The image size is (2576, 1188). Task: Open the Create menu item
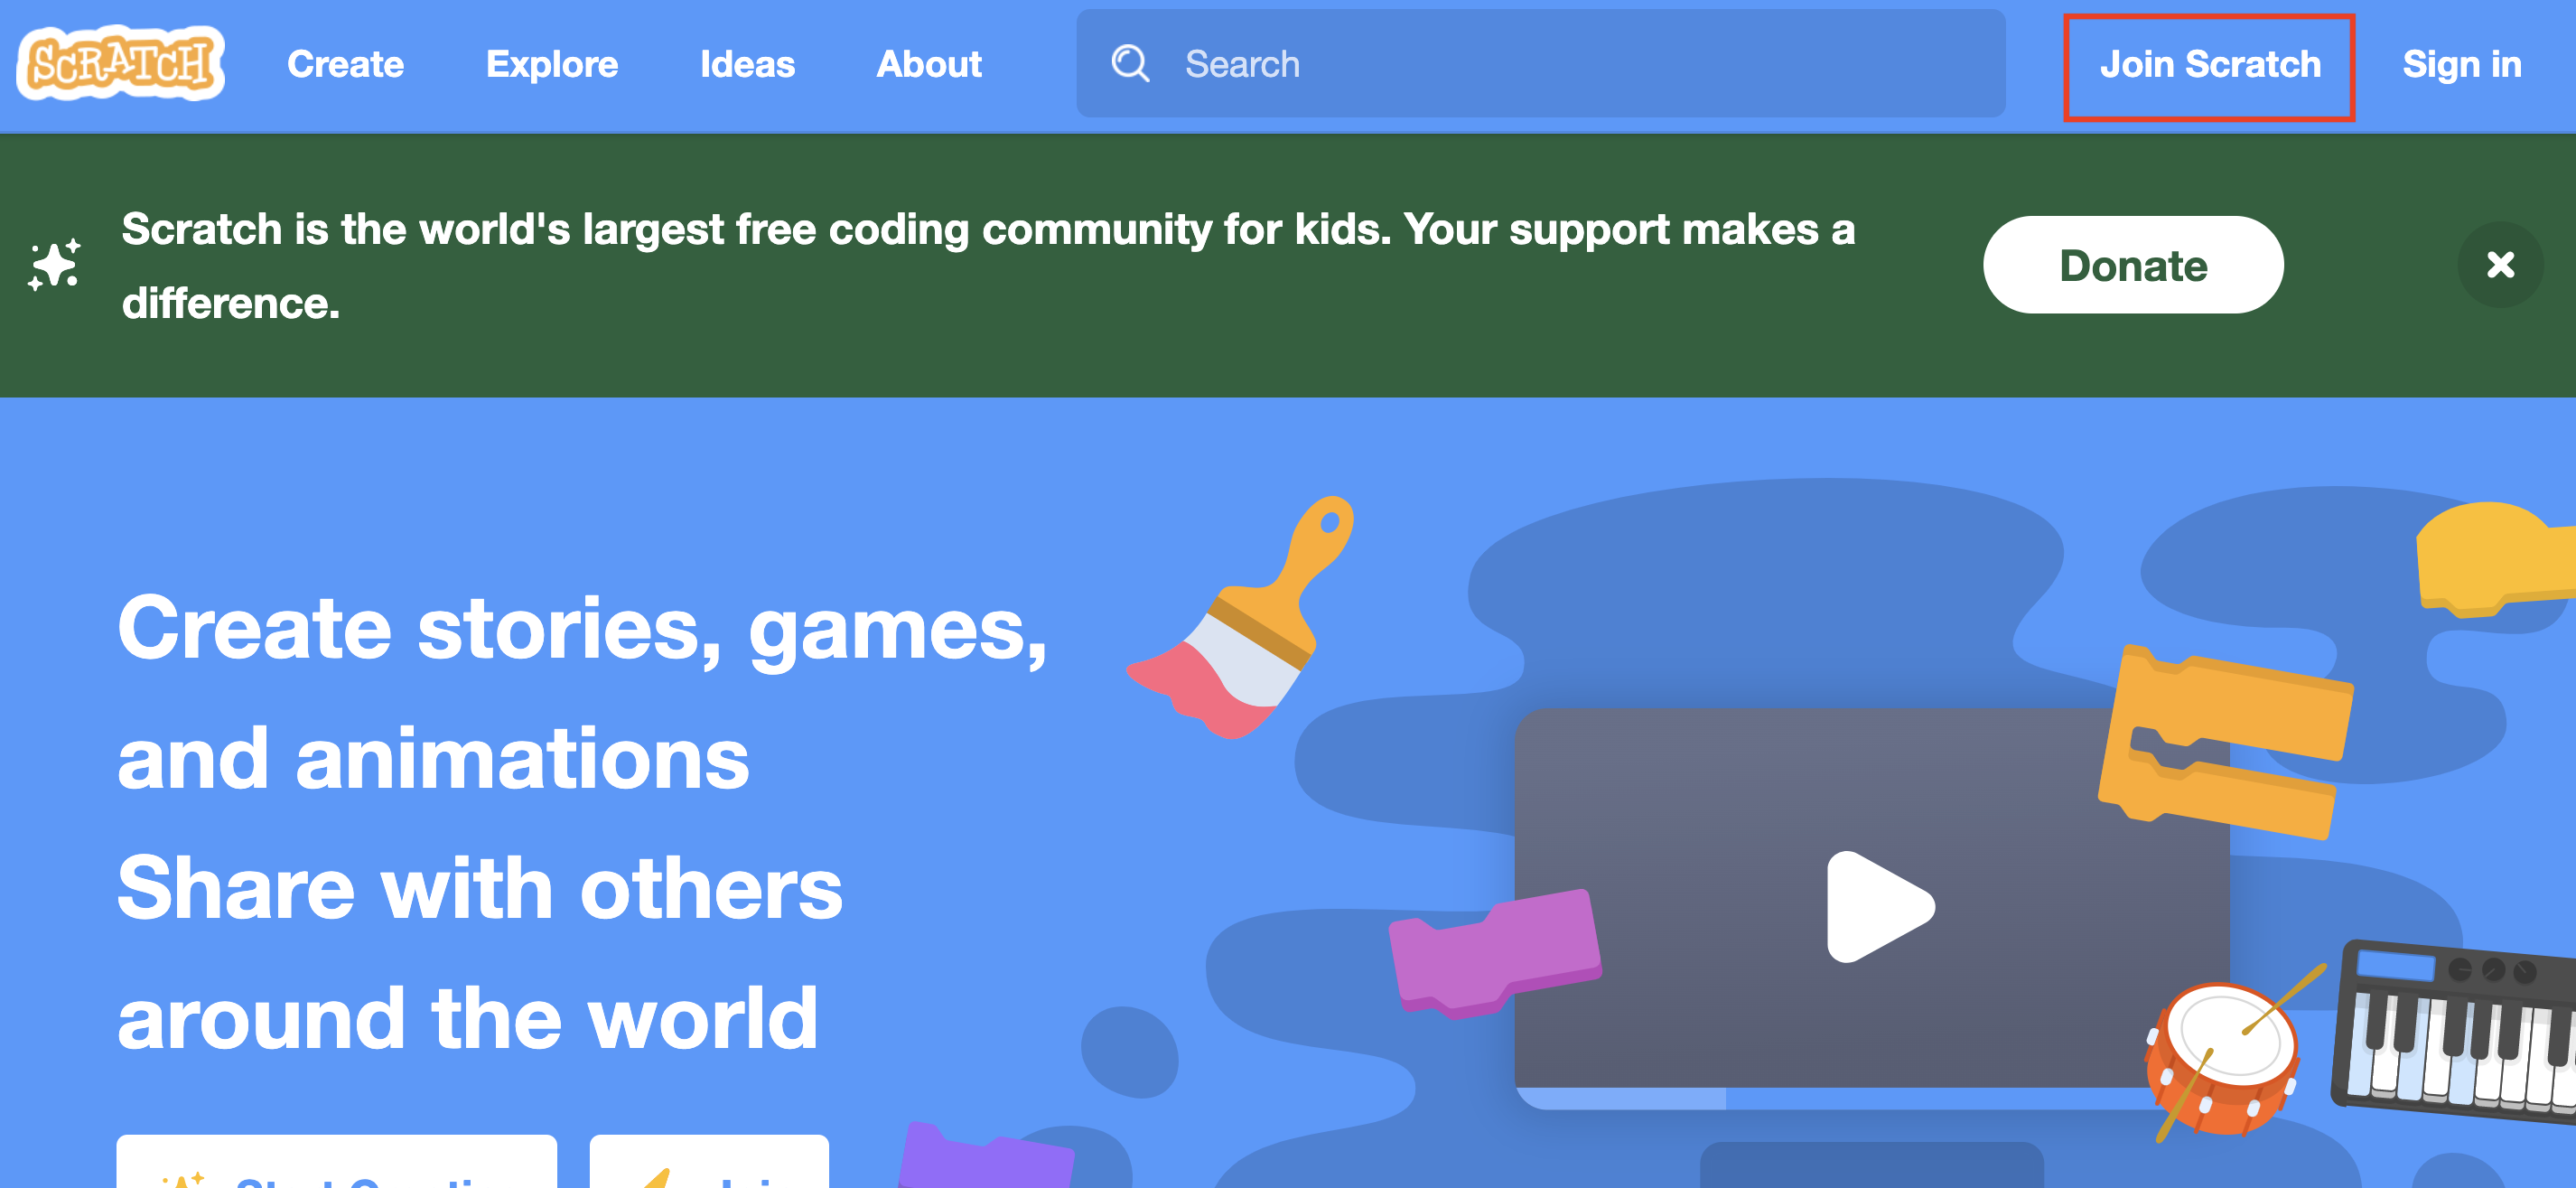[x=346, y=65]
